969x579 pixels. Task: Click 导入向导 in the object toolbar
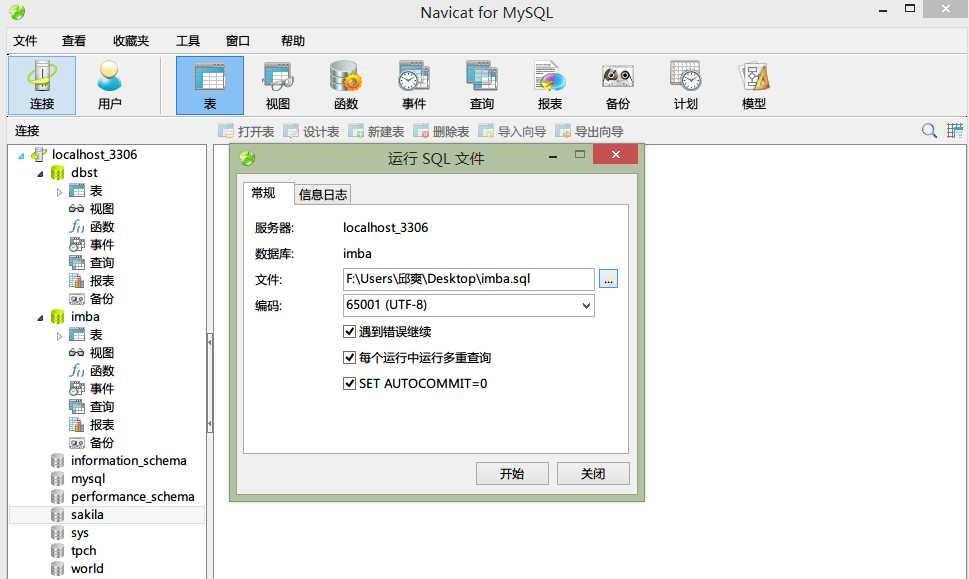click(x=512, y=131)
